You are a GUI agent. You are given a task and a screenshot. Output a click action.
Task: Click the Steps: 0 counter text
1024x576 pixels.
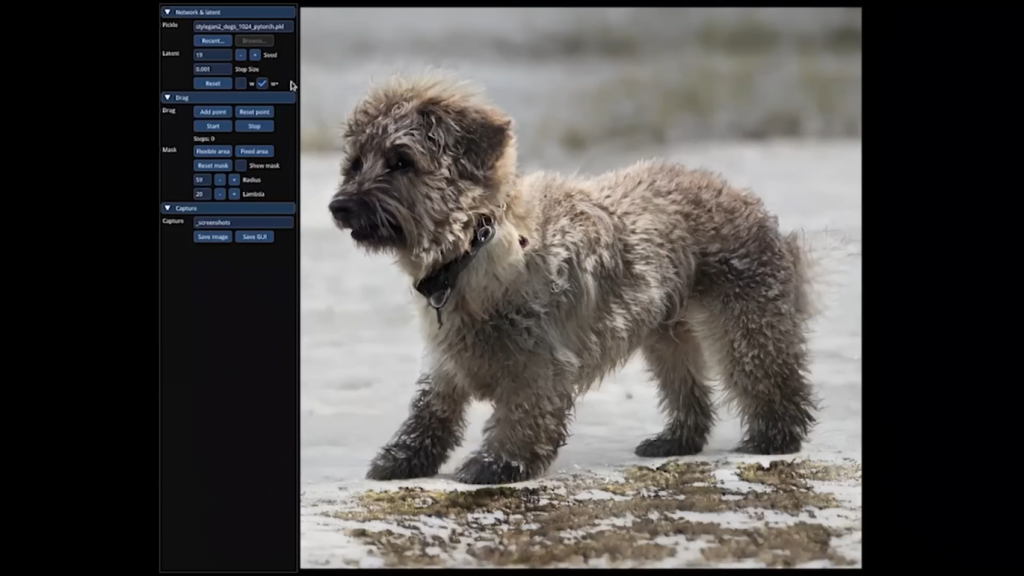(x=204, y=138)
